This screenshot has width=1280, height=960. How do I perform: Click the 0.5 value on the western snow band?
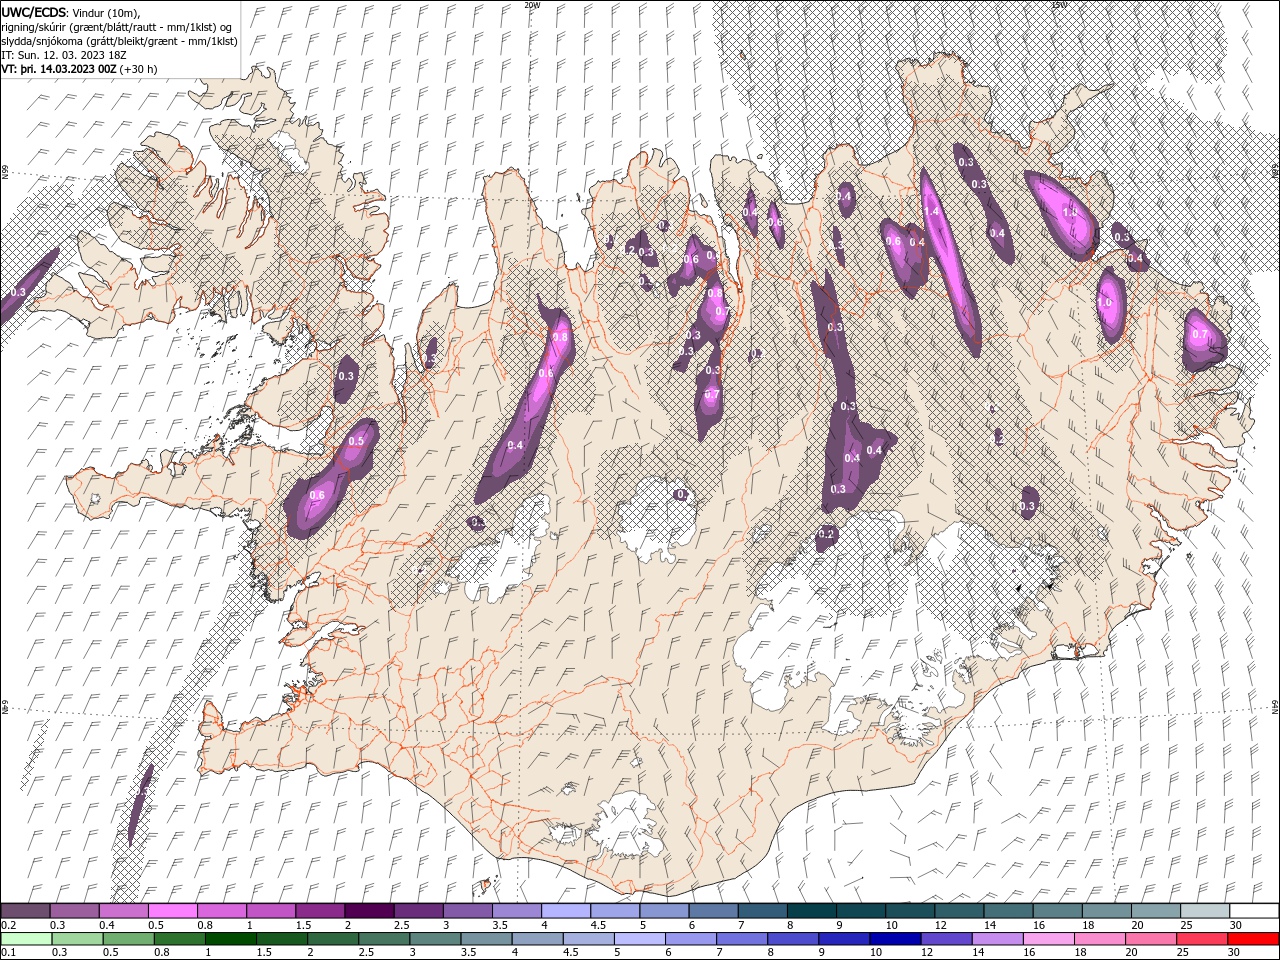(x=356, y=441)
